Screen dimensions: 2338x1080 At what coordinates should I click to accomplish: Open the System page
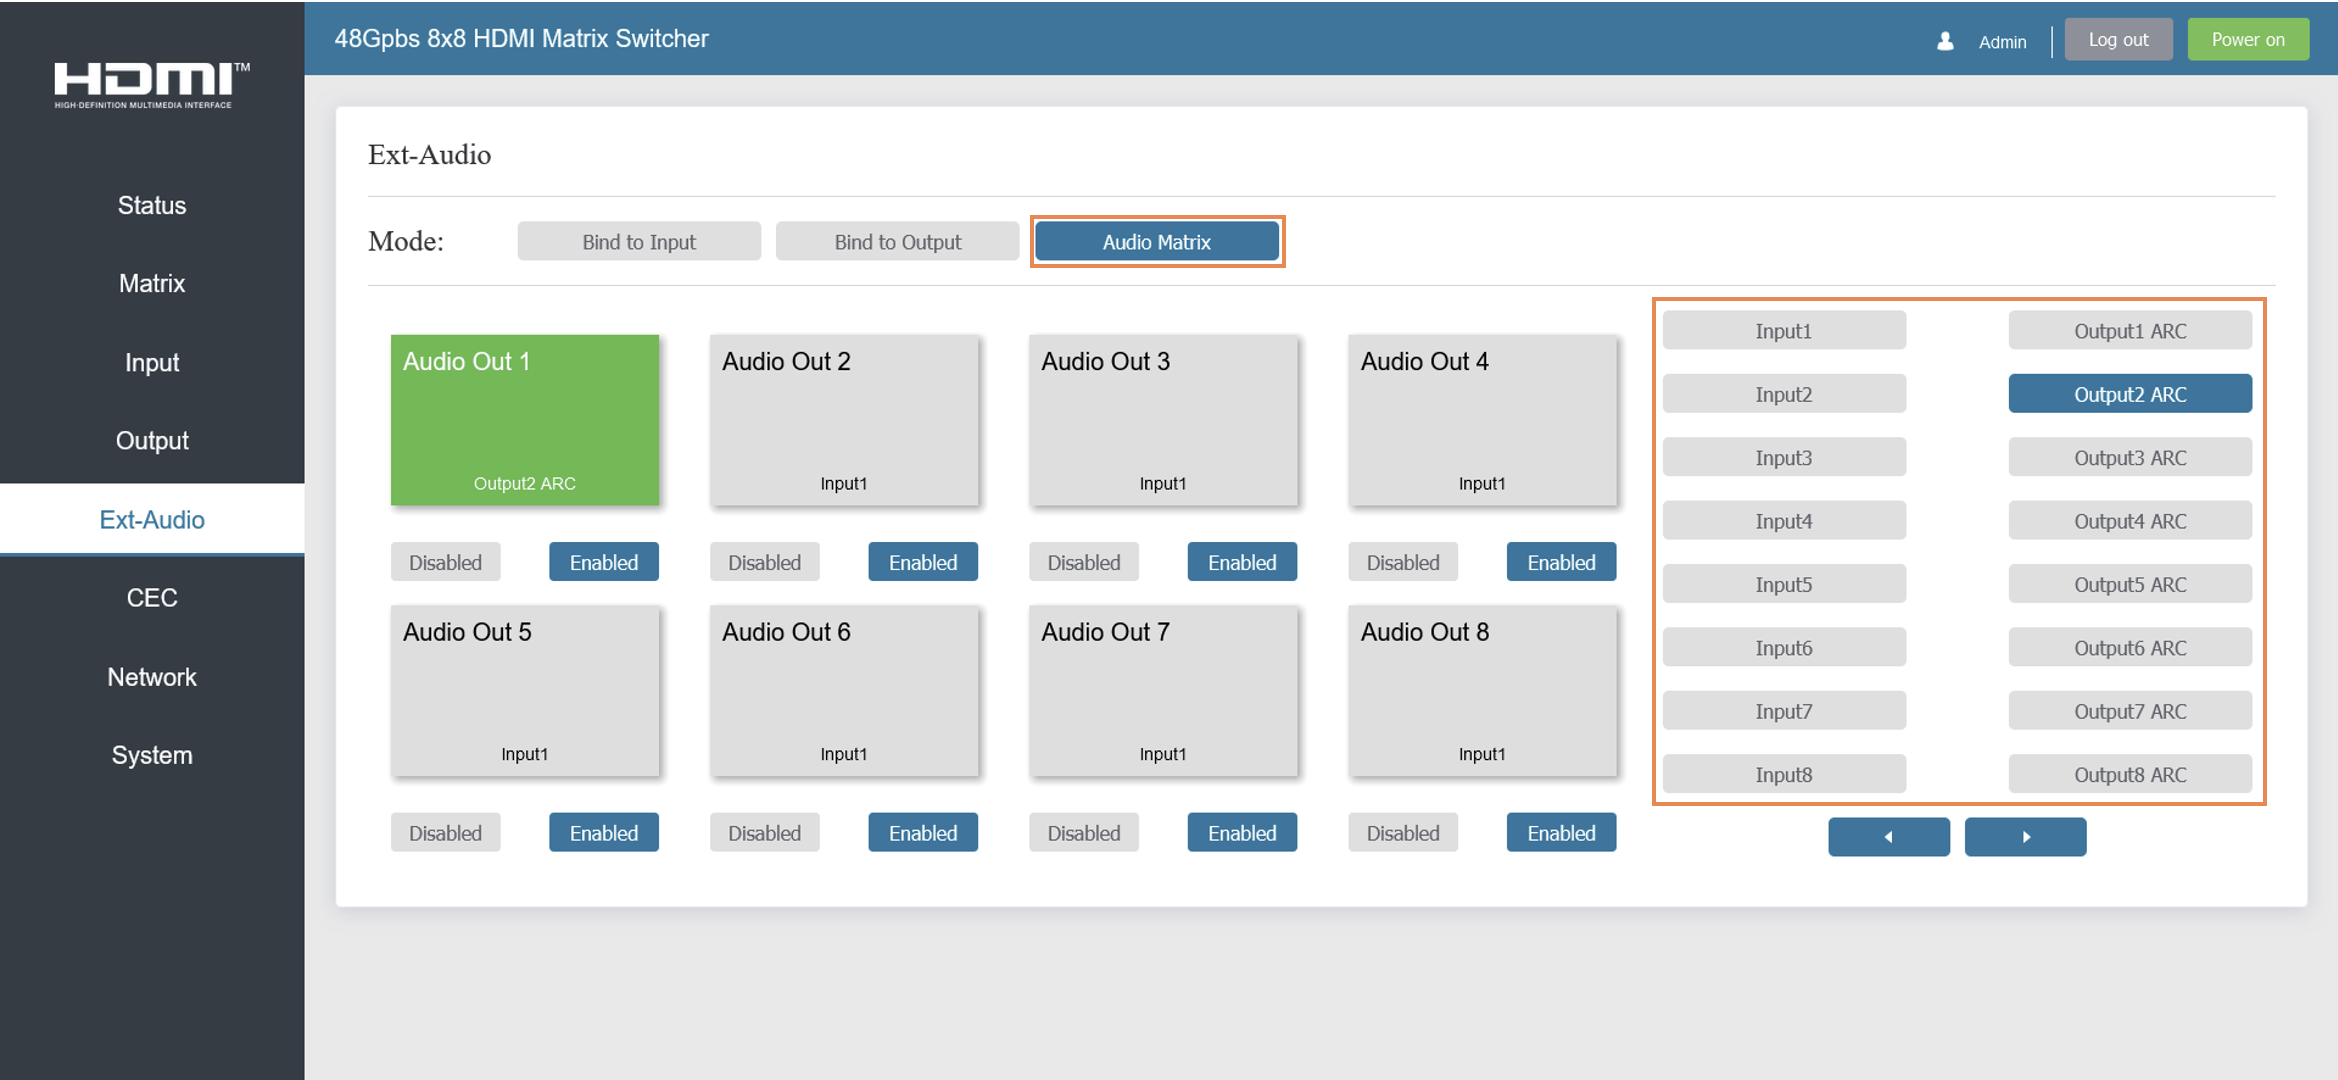152,755
